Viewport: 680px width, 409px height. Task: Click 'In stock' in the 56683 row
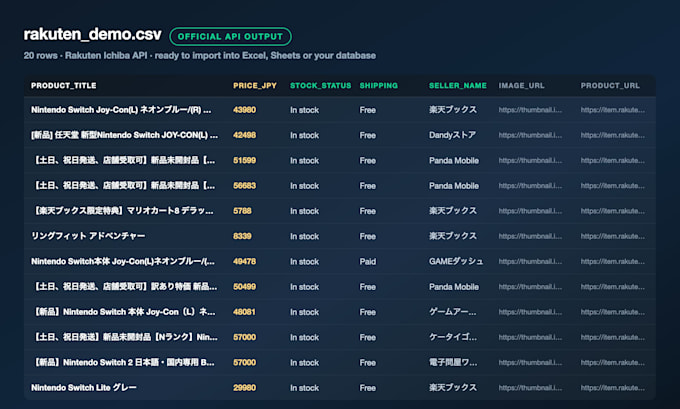(x=304, y=186)
